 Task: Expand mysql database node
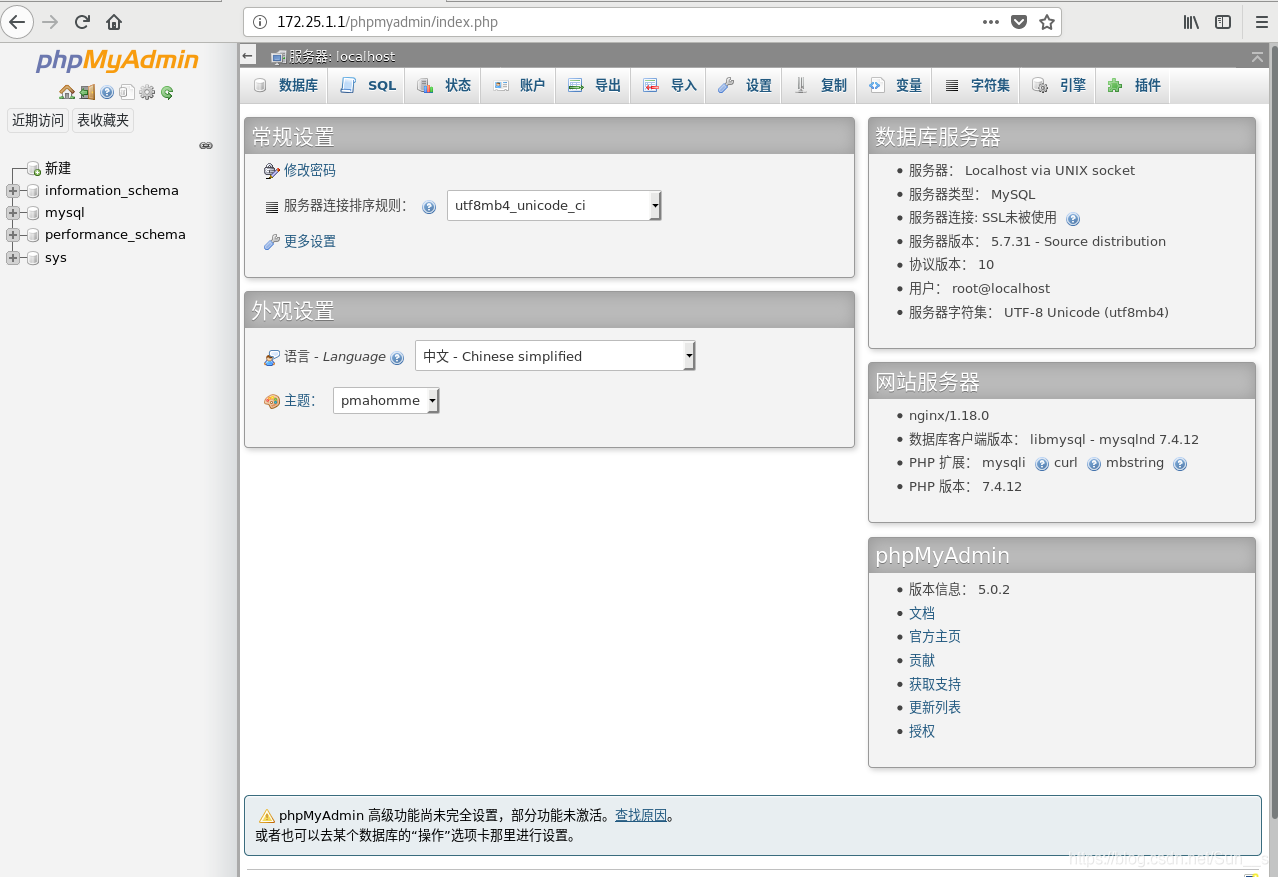click(13, 212)
